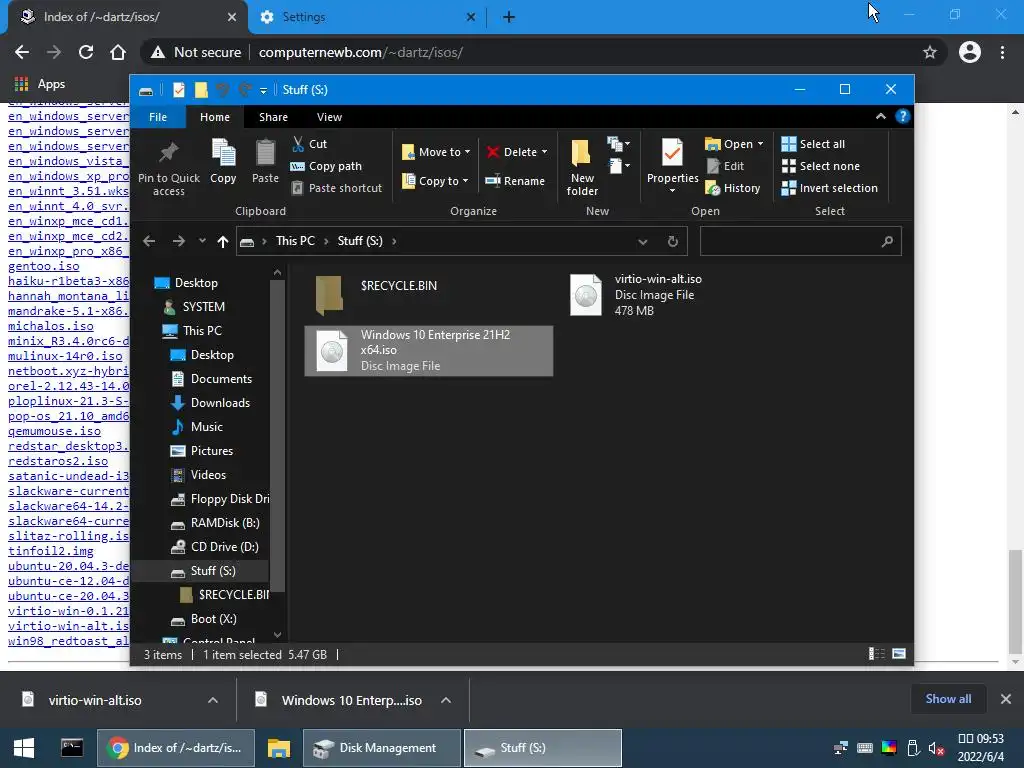Screen dimensions: 1024x768
Task: Open the Windows Start menu
Action: 24,748
